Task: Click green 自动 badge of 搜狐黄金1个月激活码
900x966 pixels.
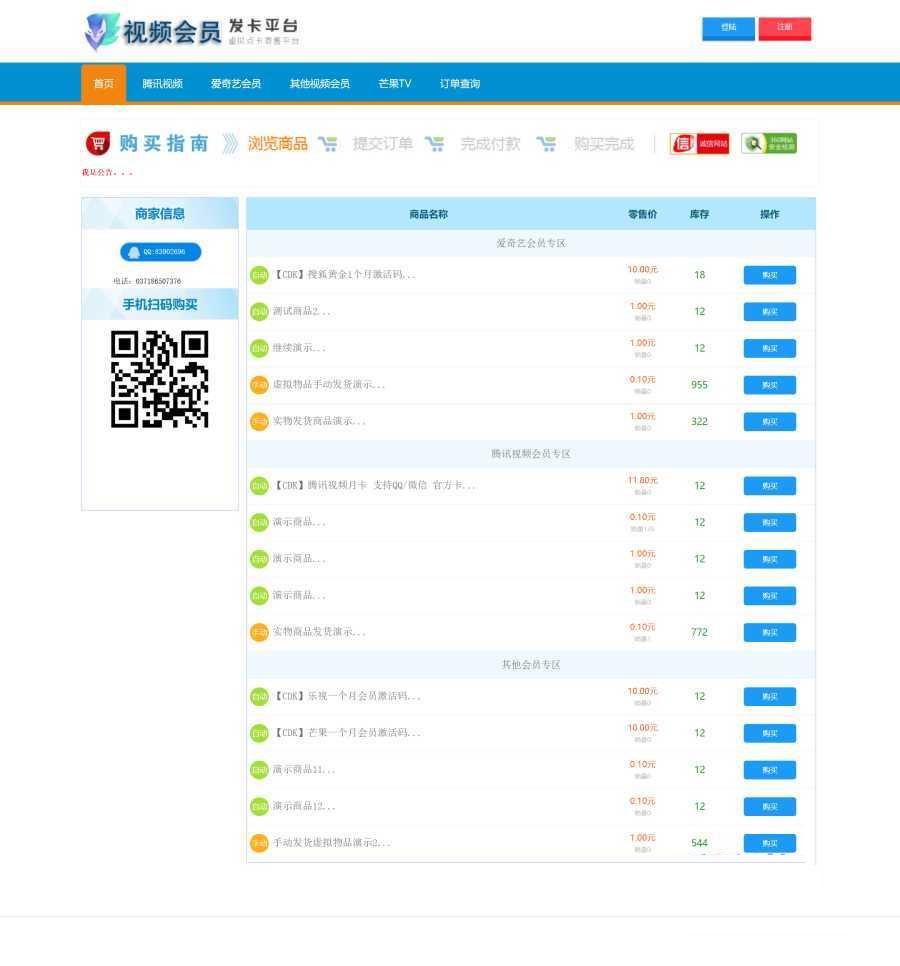Action: pyautogui.click(x=259, y=275)
